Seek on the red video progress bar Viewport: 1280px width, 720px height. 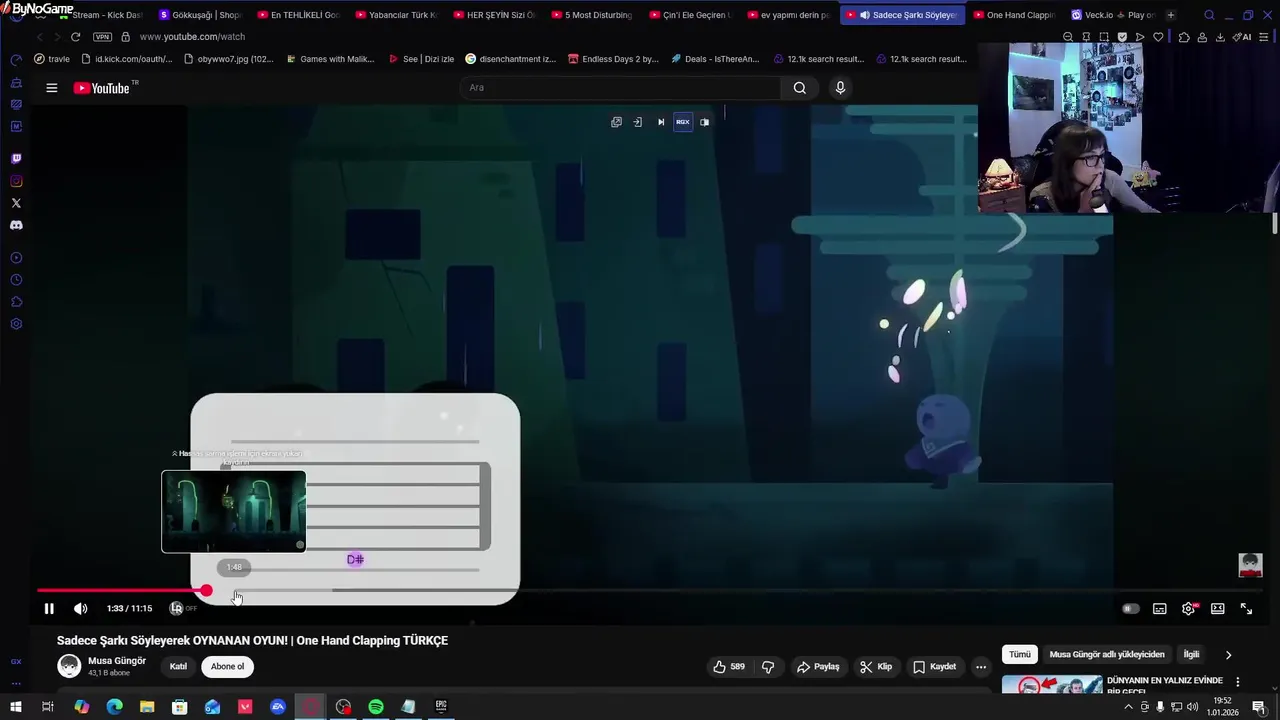120,591
